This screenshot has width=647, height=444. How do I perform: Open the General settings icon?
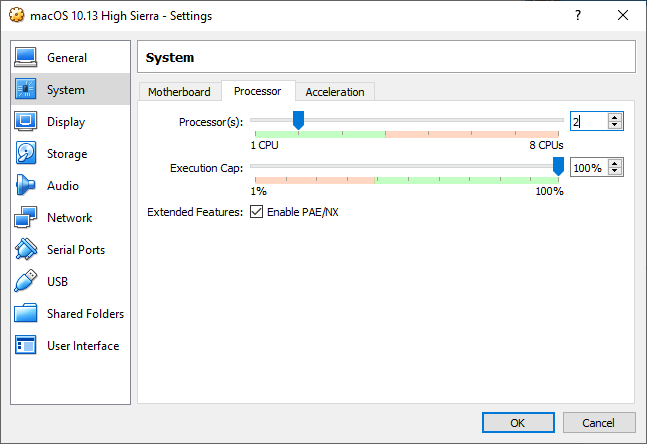click(26, 58)
